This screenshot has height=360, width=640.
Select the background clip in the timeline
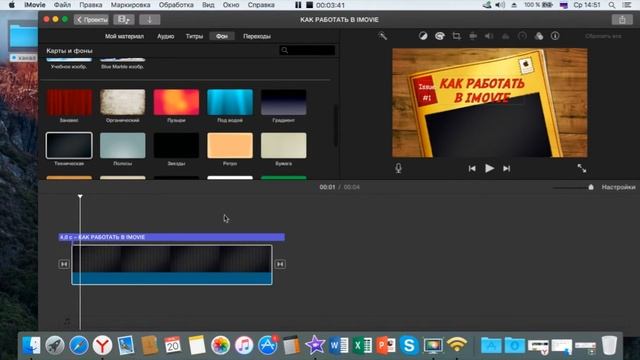[x=172, y=264]
